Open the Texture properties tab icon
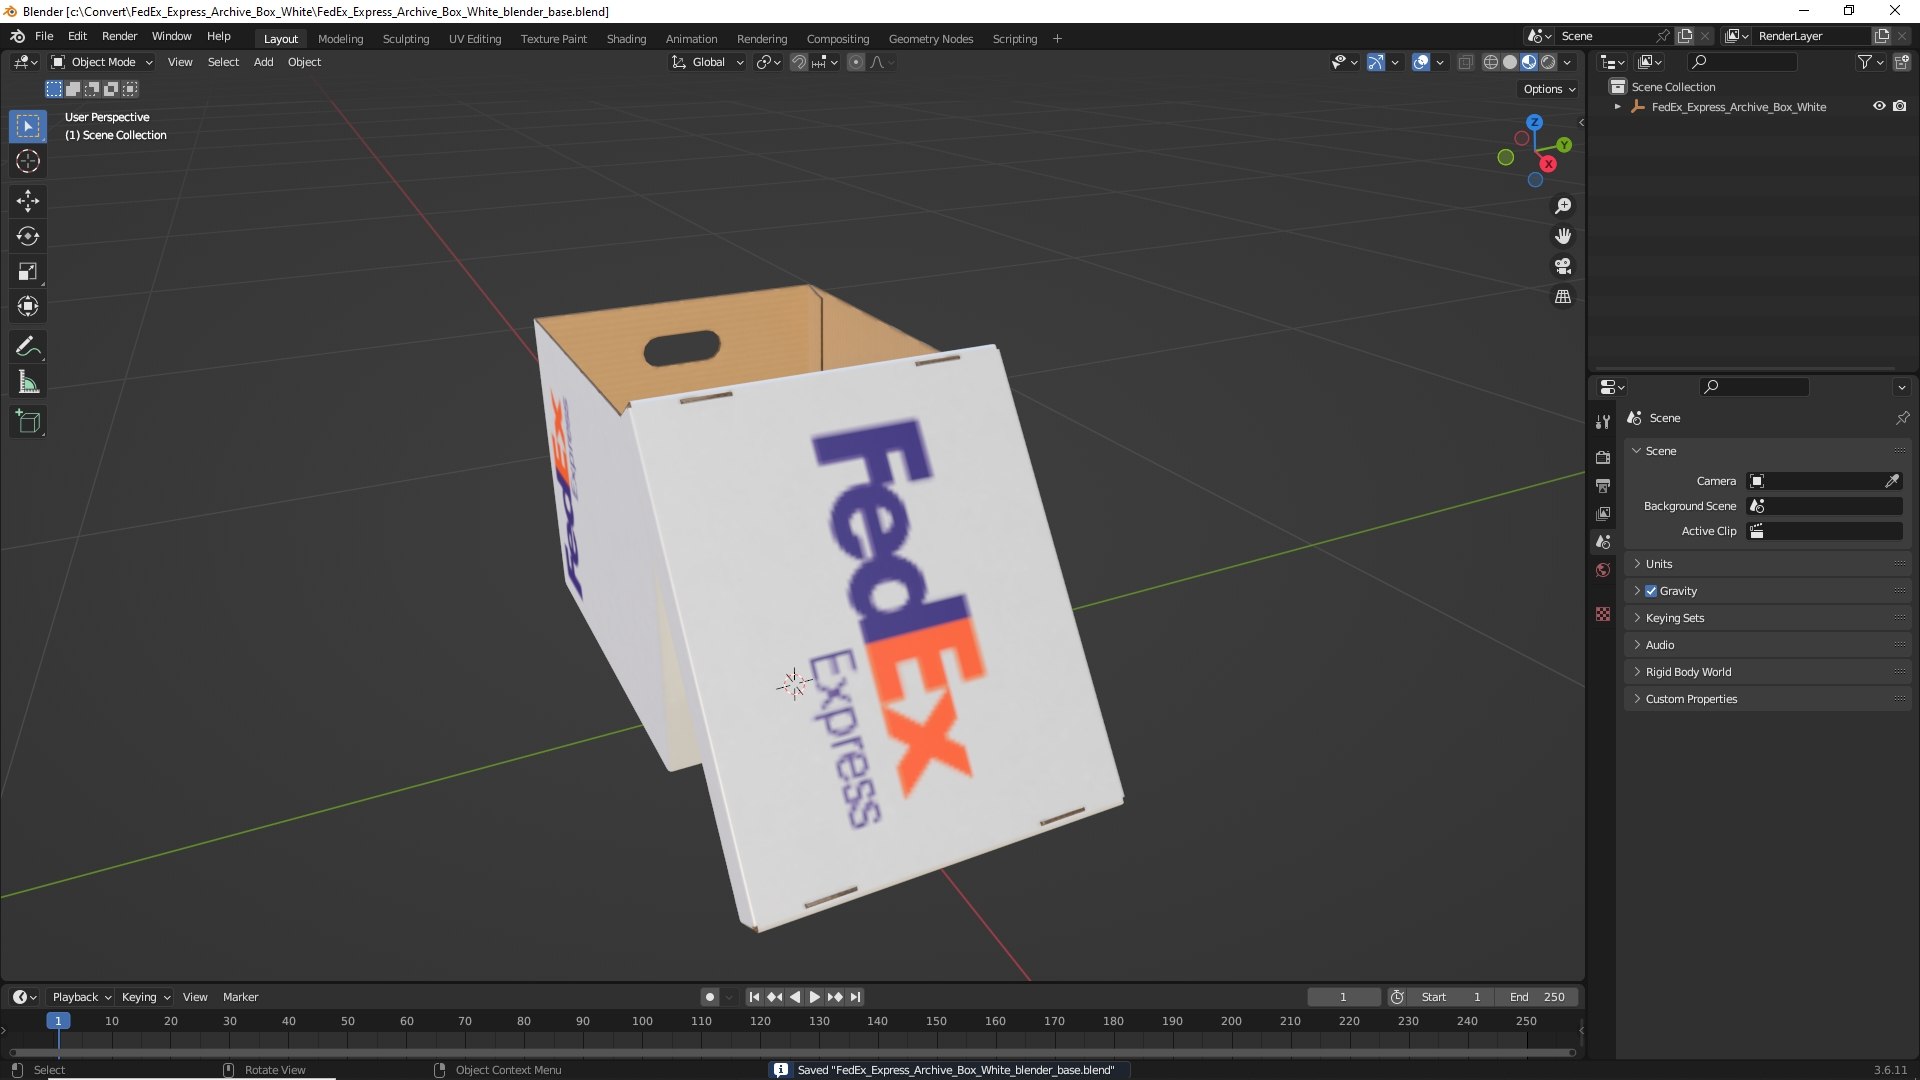 click(1603, 614)
